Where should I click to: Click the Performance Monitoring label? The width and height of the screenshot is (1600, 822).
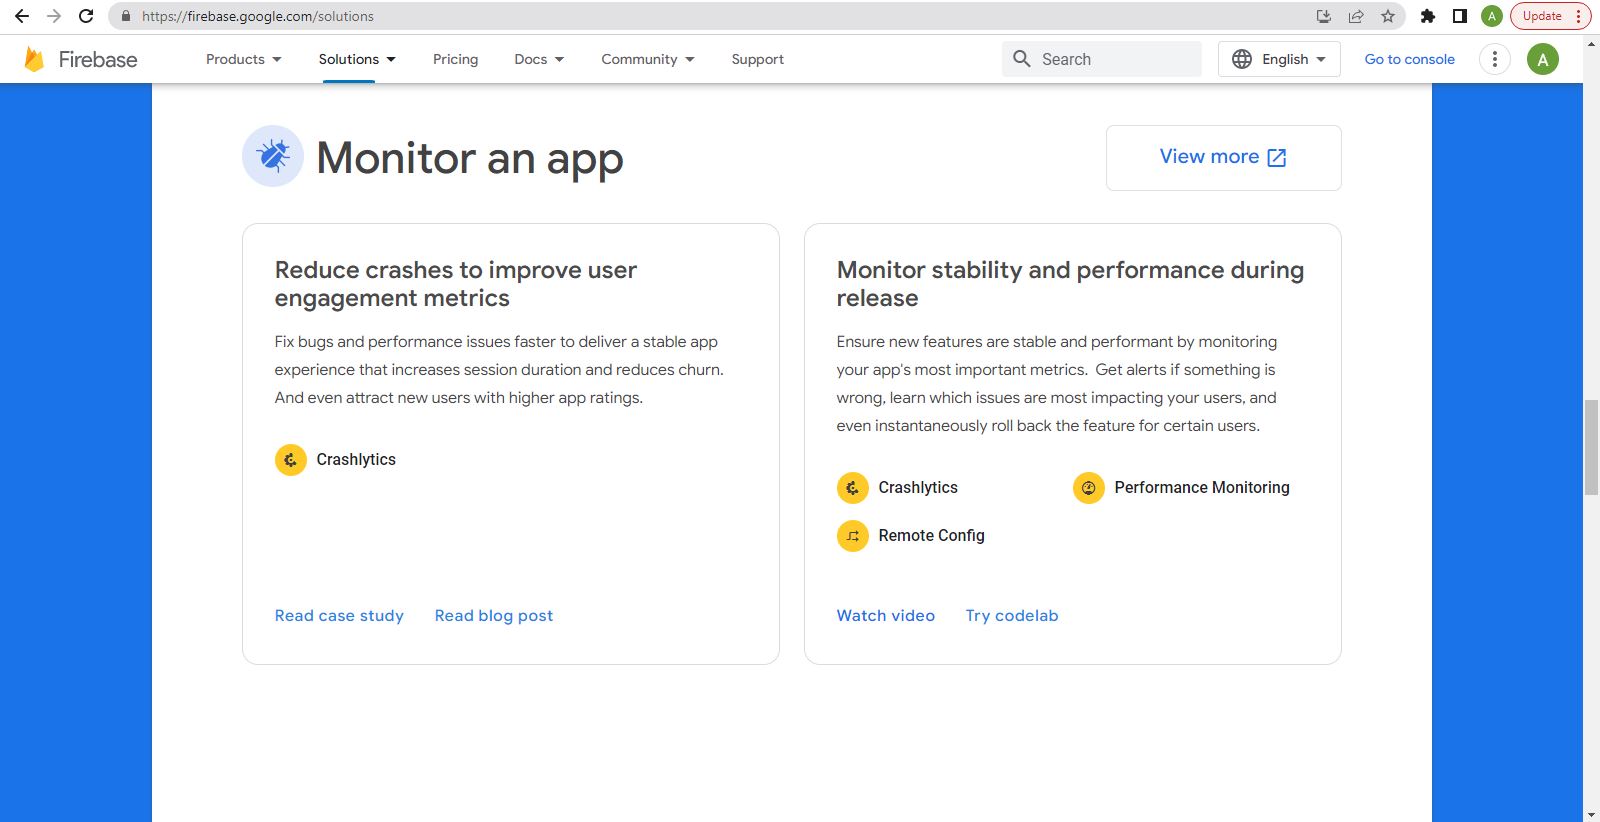tap(1202, 488)
